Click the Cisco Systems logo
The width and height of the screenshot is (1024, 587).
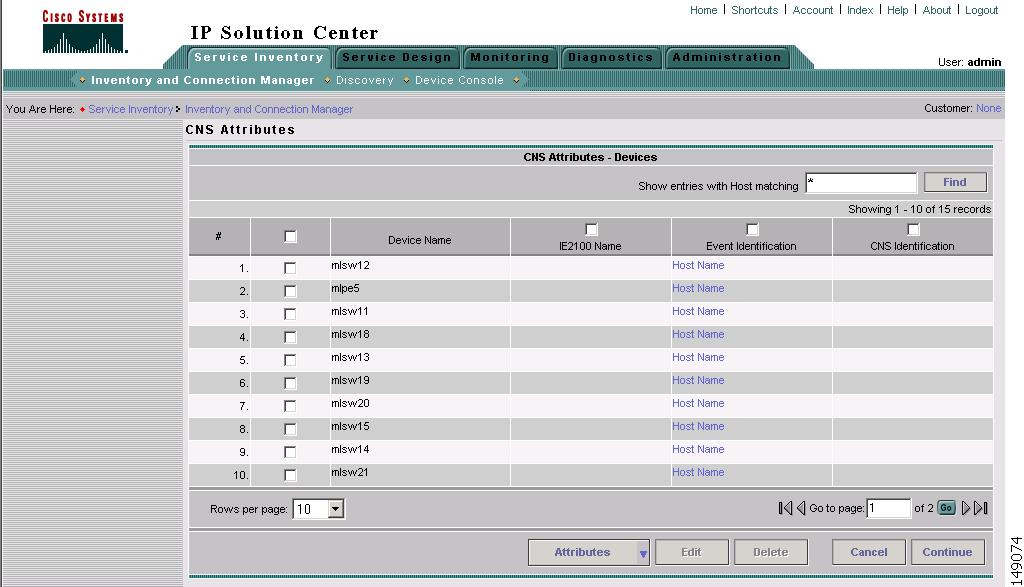[x=84, y=31]
